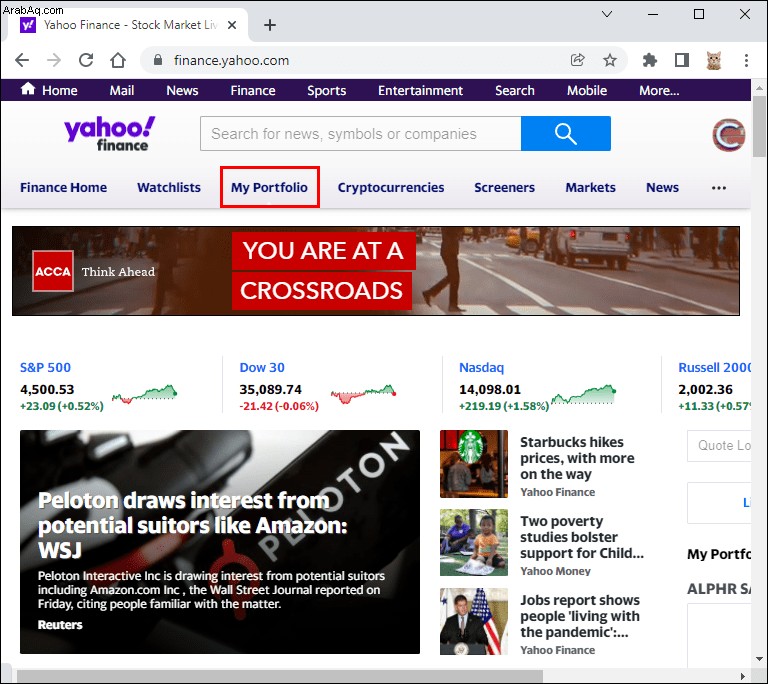Select the News tab in finance navigation
Screen dimensions: 768x684
coord(662,188)
